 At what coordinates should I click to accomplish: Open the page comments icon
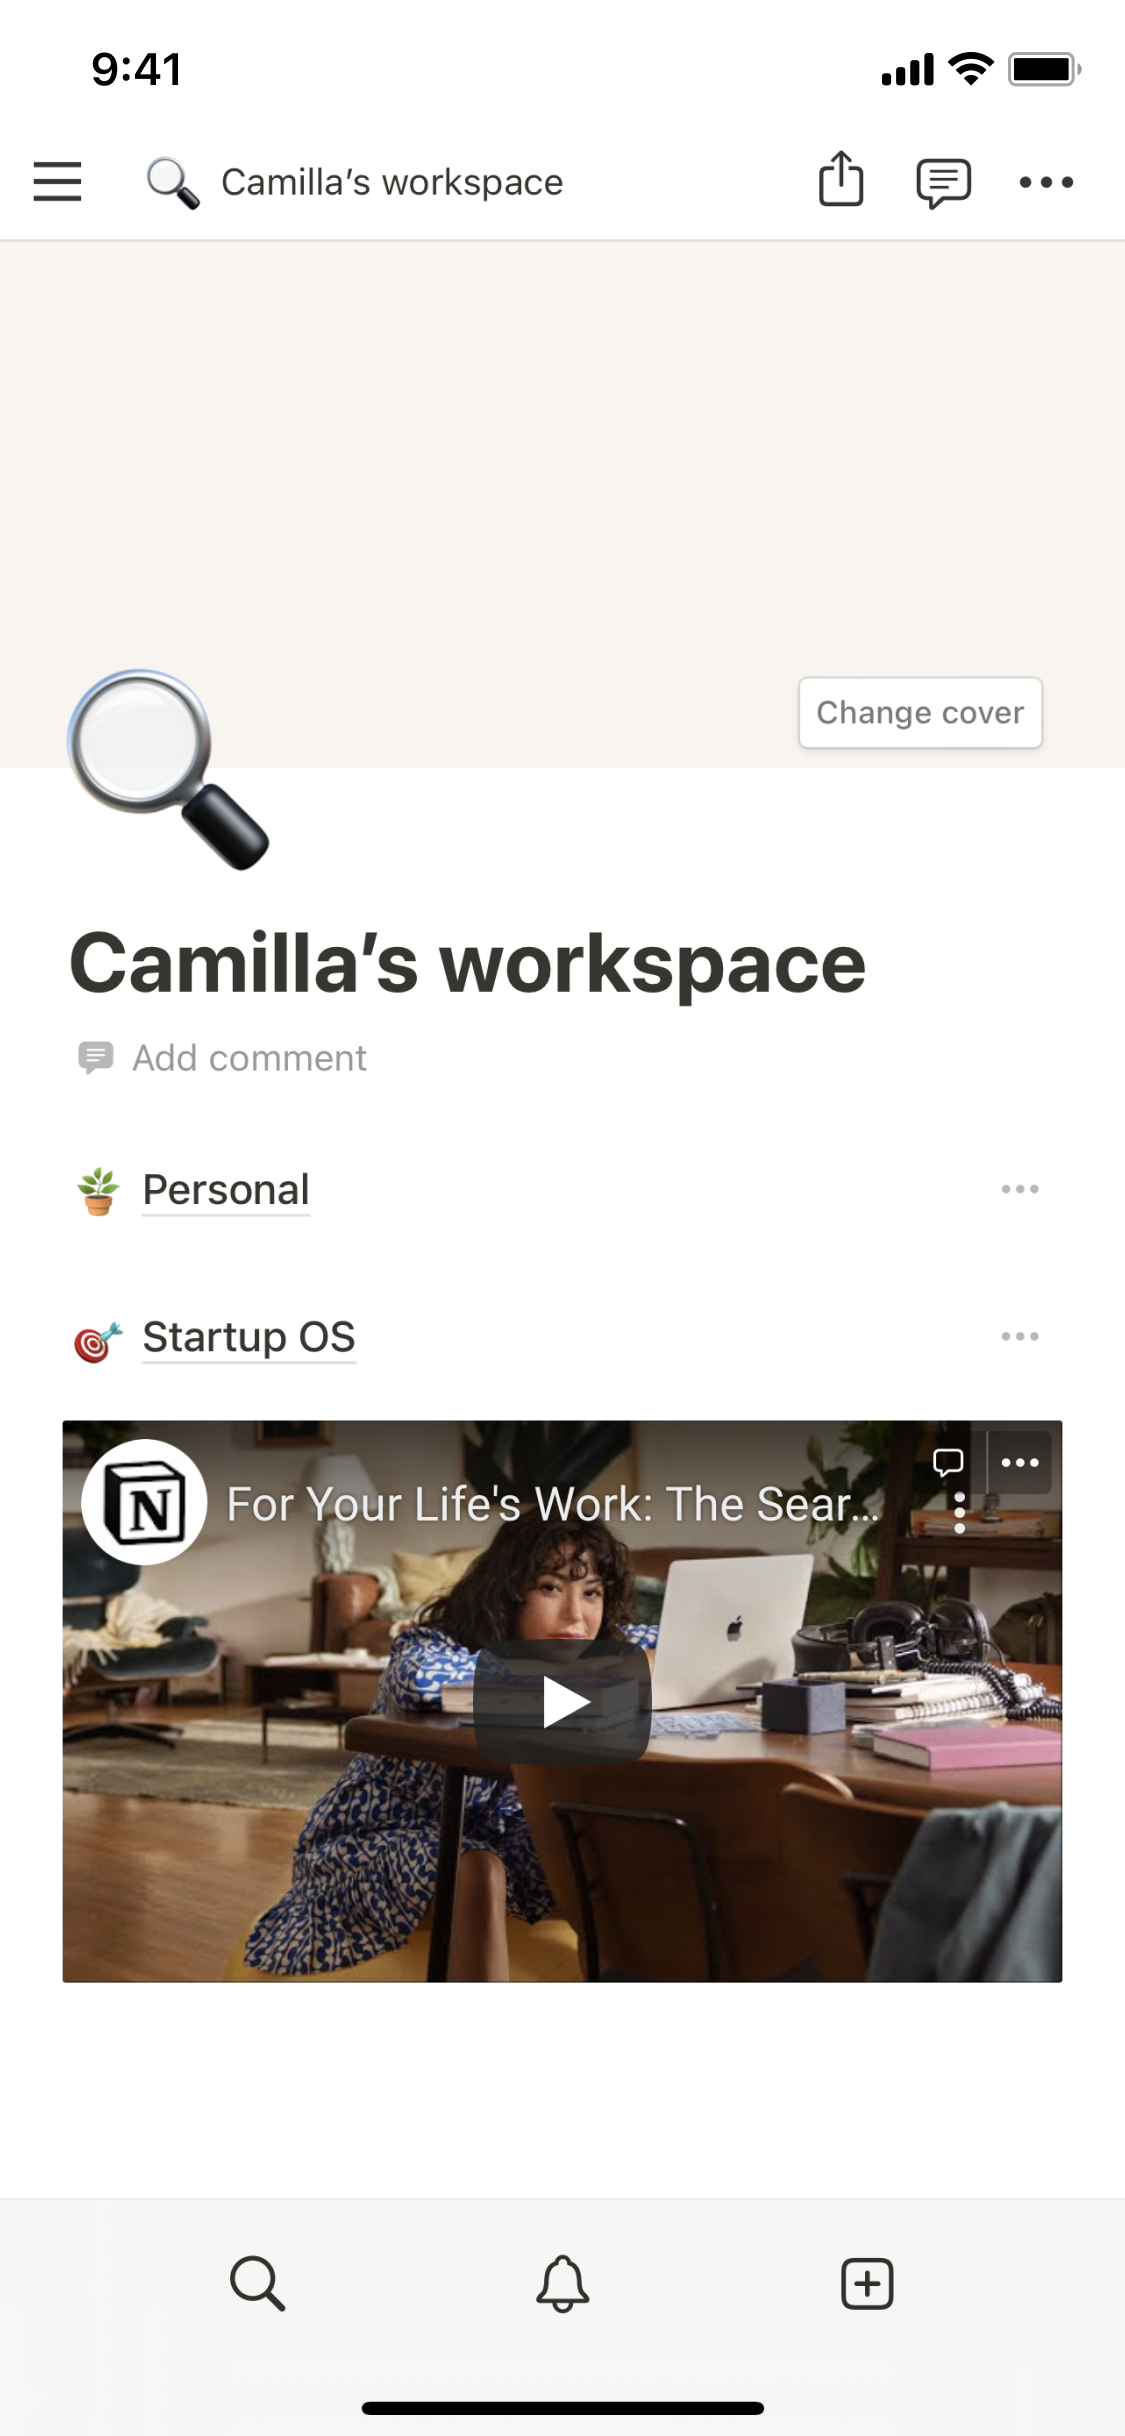pyautogui.click(x=943, y=183)
